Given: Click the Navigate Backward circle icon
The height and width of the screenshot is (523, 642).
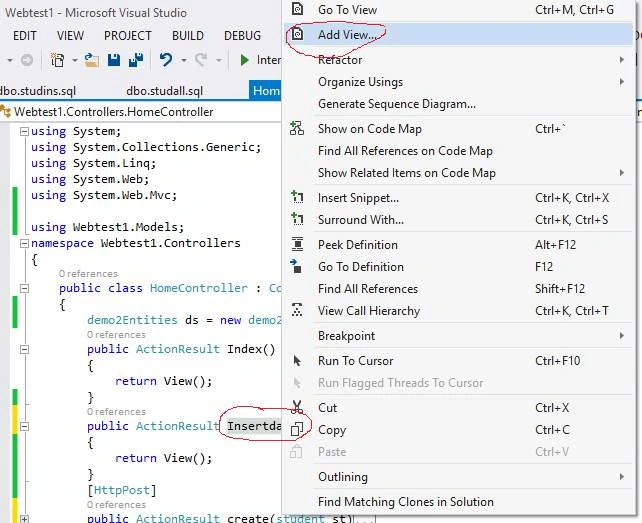Looking at the screenshot, I should point(27,60).
